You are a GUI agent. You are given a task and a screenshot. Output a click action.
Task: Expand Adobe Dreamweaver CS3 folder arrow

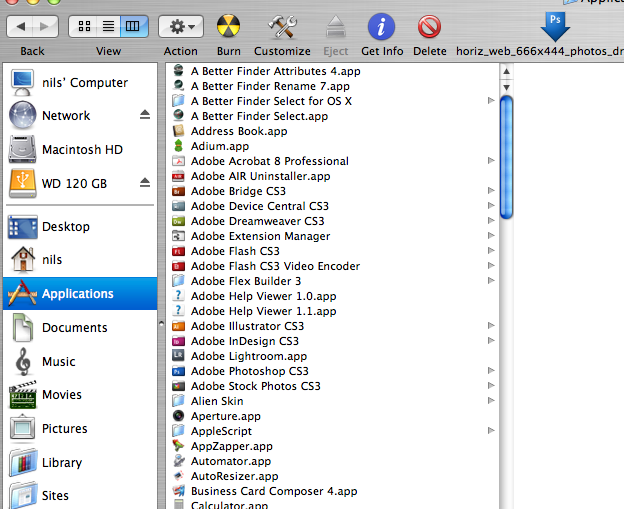[x=491, y=220]
